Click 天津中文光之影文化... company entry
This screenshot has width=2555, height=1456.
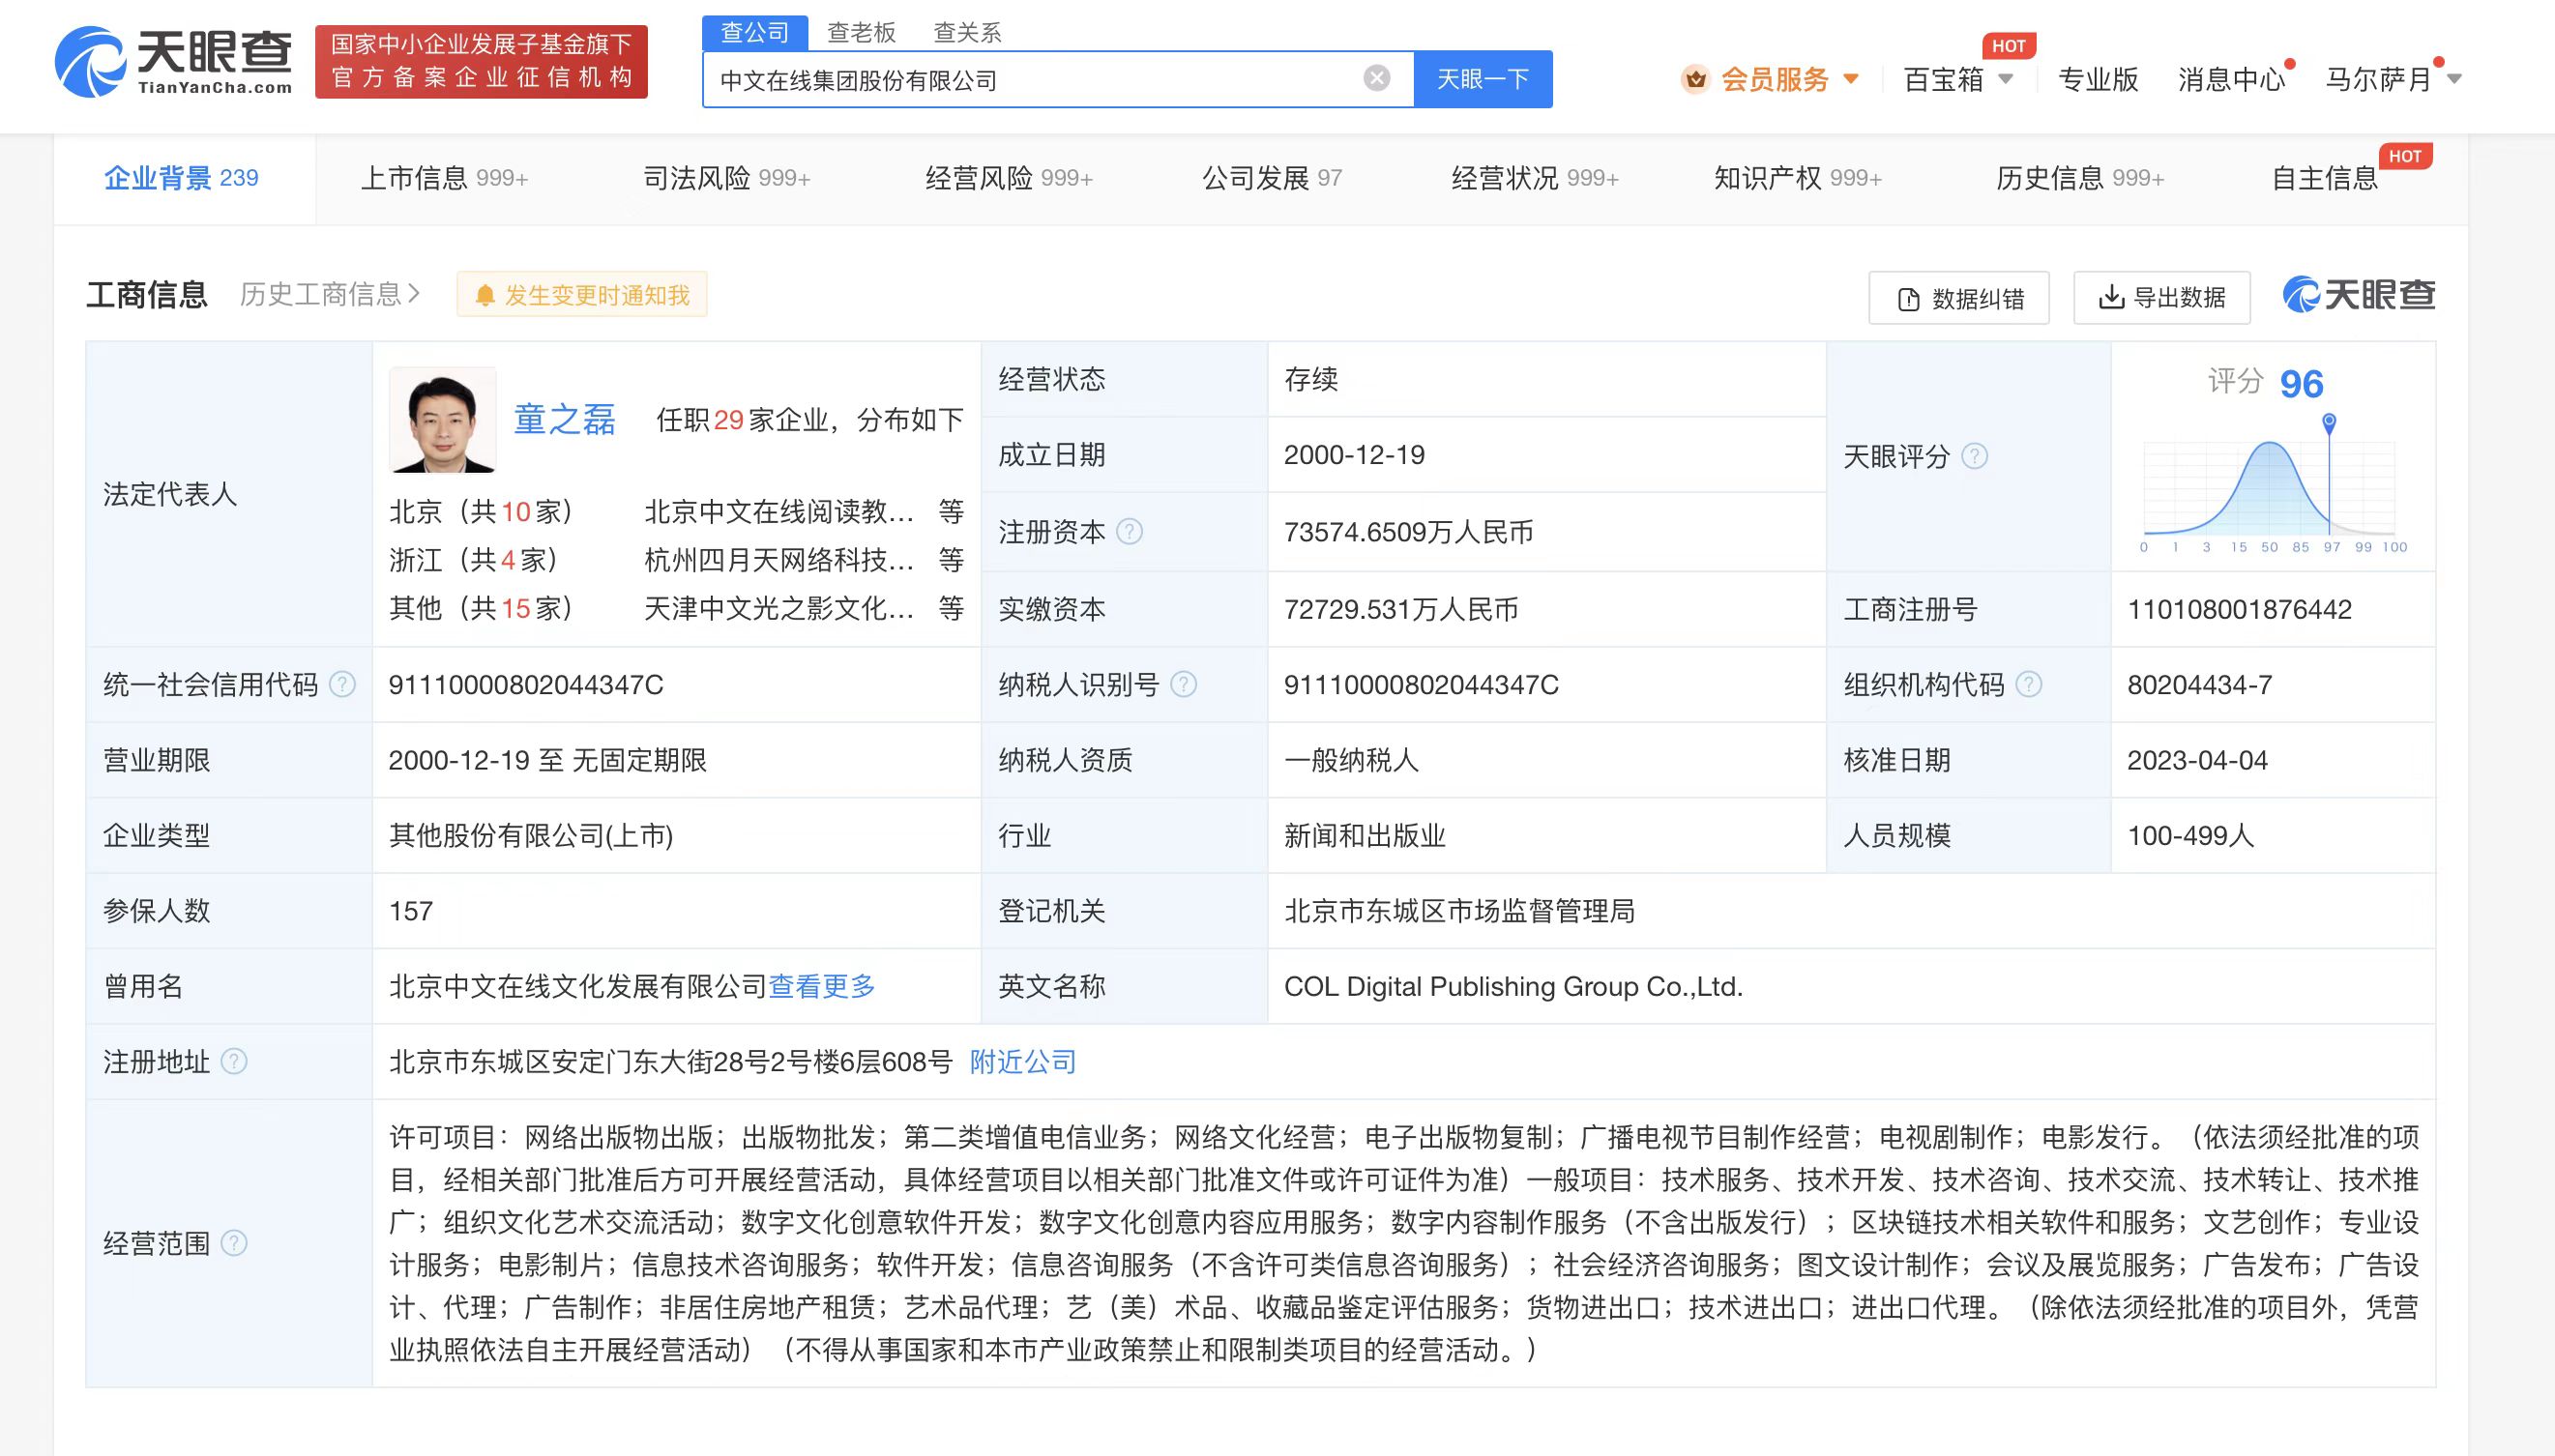[x=779, y=607]
